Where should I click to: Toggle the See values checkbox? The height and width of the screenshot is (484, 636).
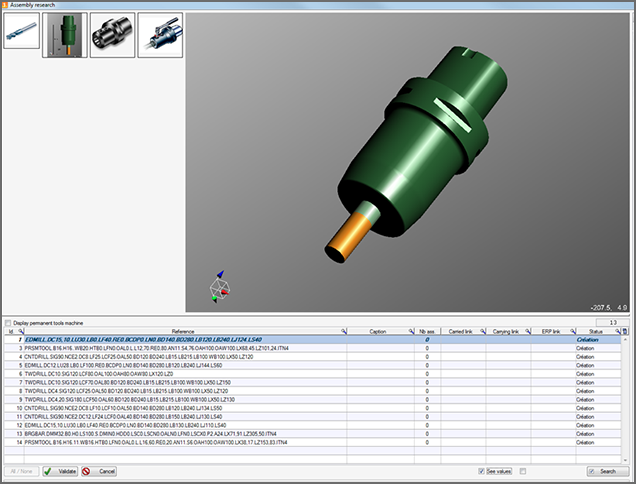[480, 470]
